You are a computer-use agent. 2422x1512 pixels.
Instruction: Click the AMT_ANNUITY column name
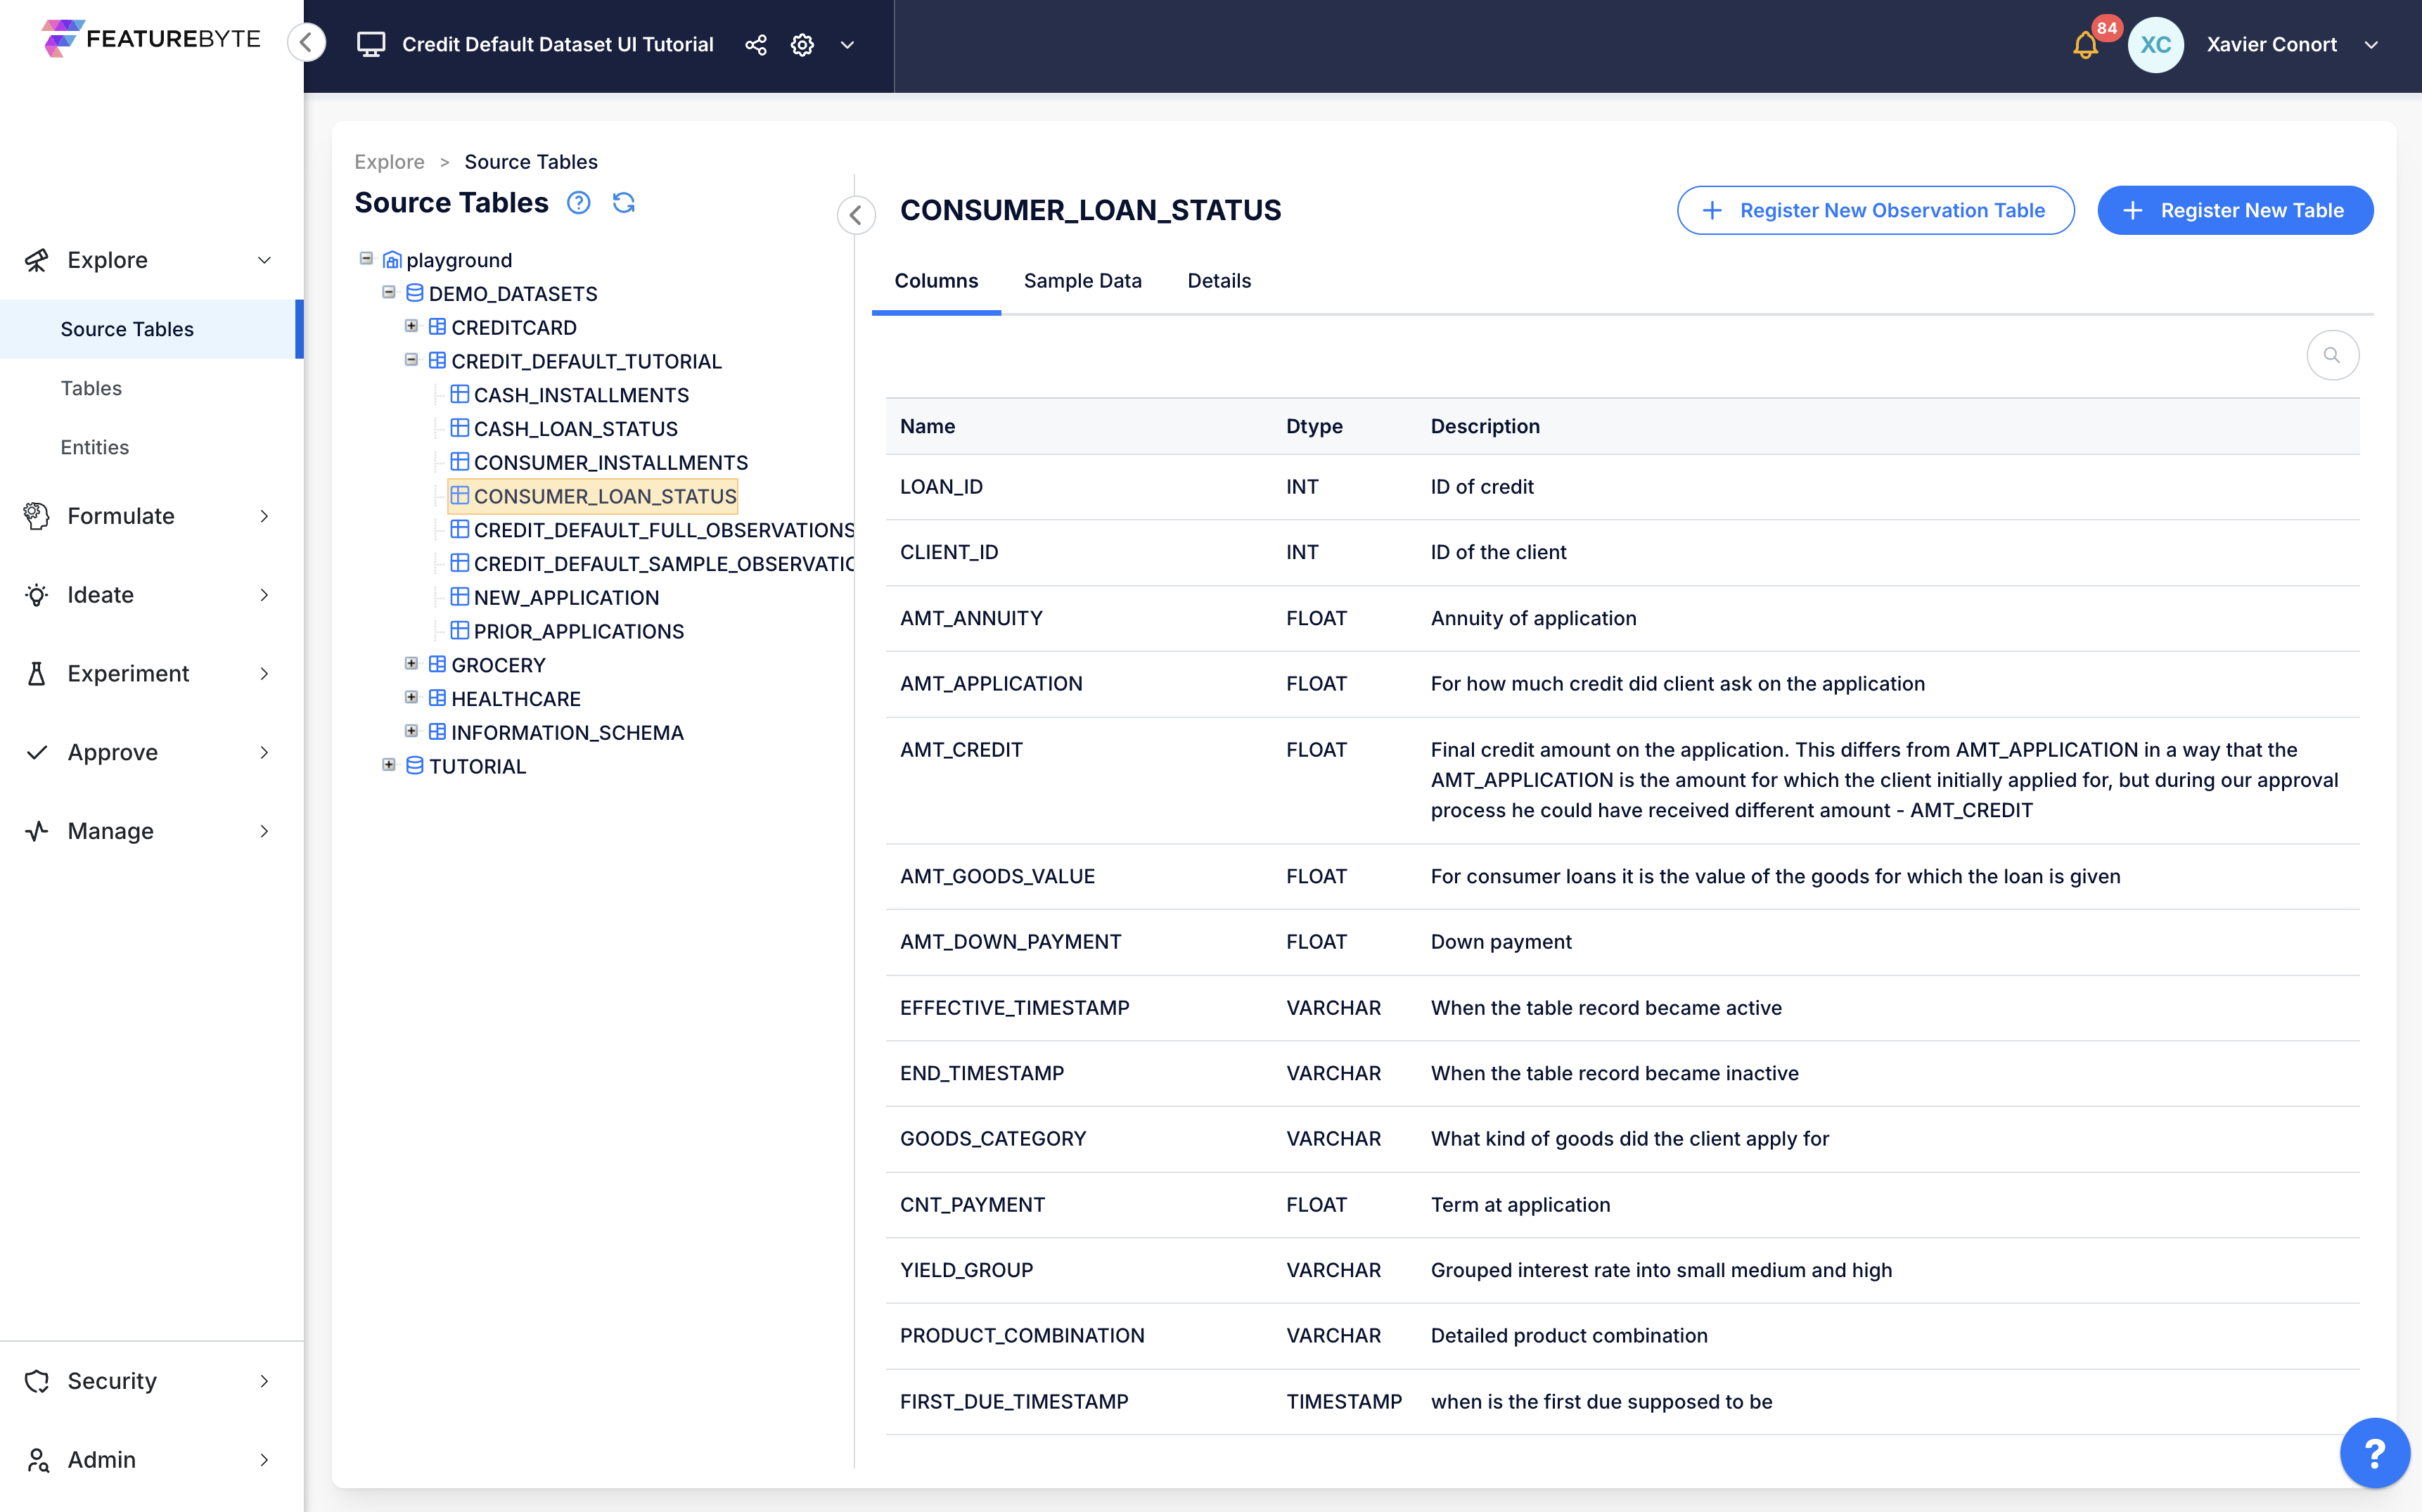coord(971,618)
